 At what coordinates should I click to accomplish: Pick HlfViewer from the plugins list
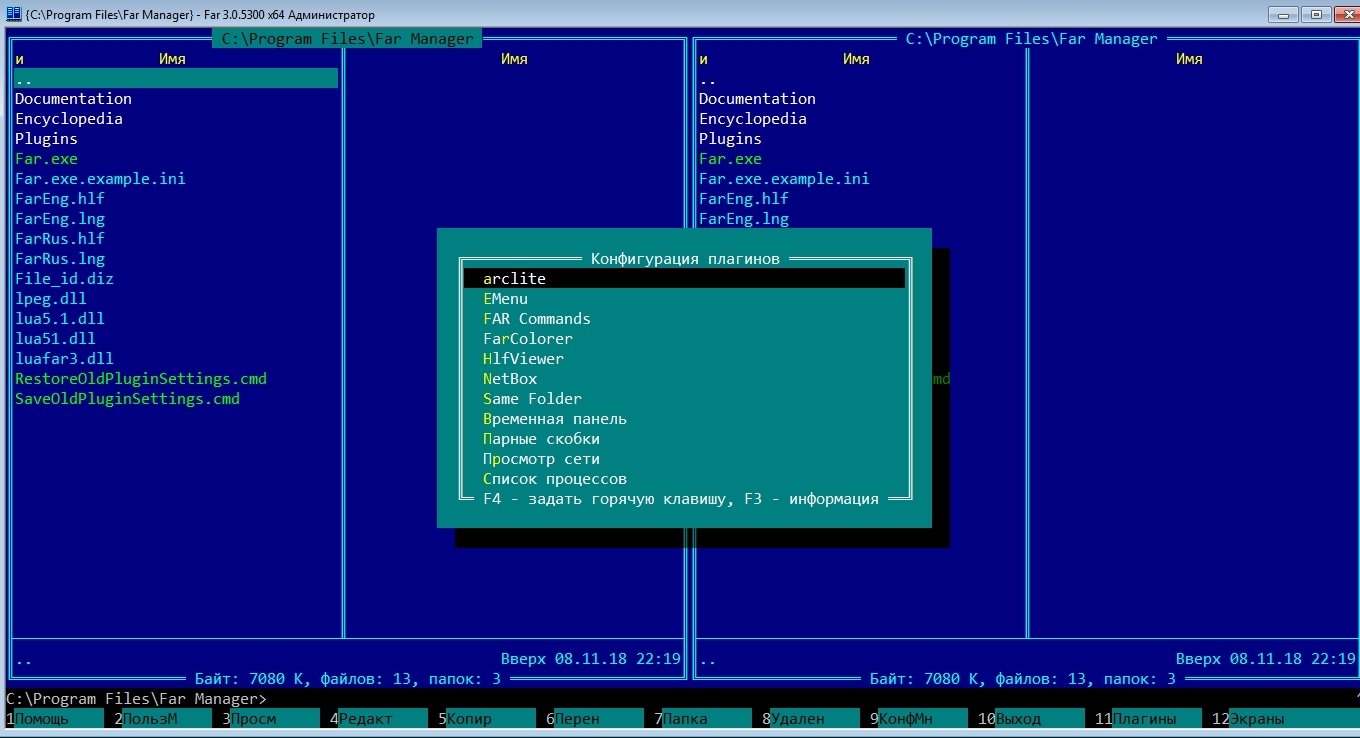[523, 359]
